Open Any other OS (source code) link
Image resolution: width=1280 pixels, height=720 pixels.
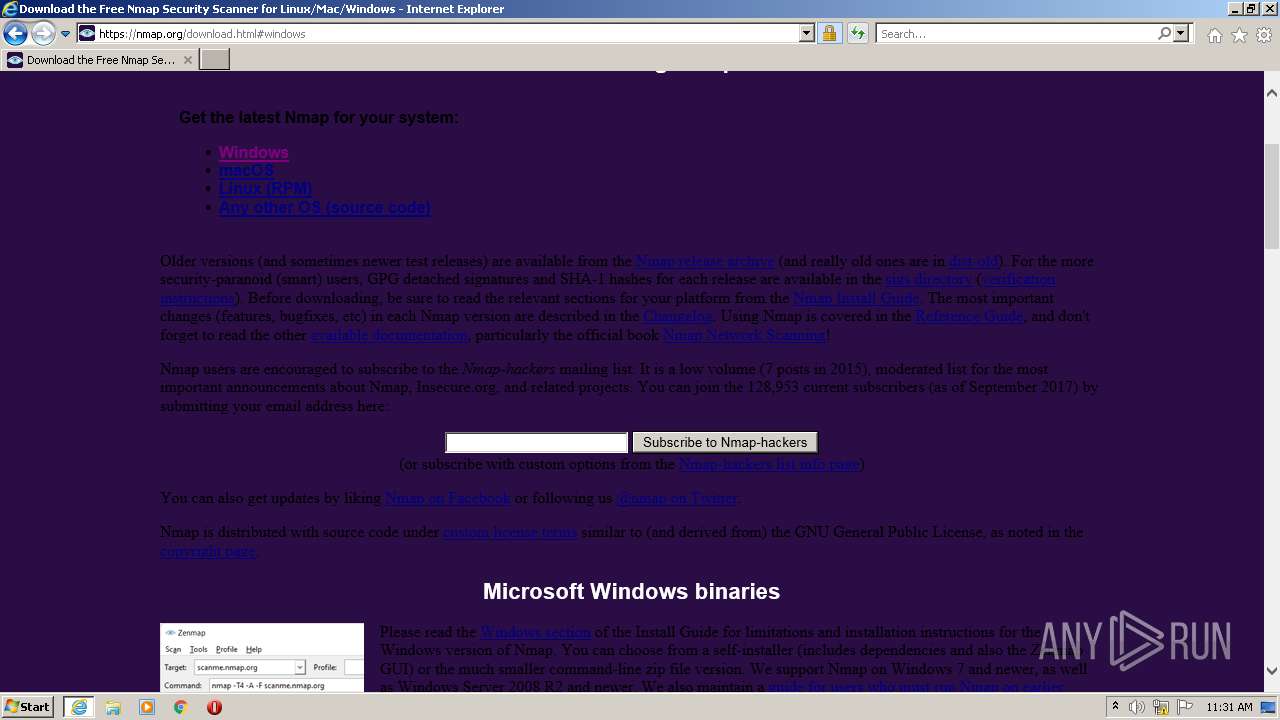pos(325,208)
